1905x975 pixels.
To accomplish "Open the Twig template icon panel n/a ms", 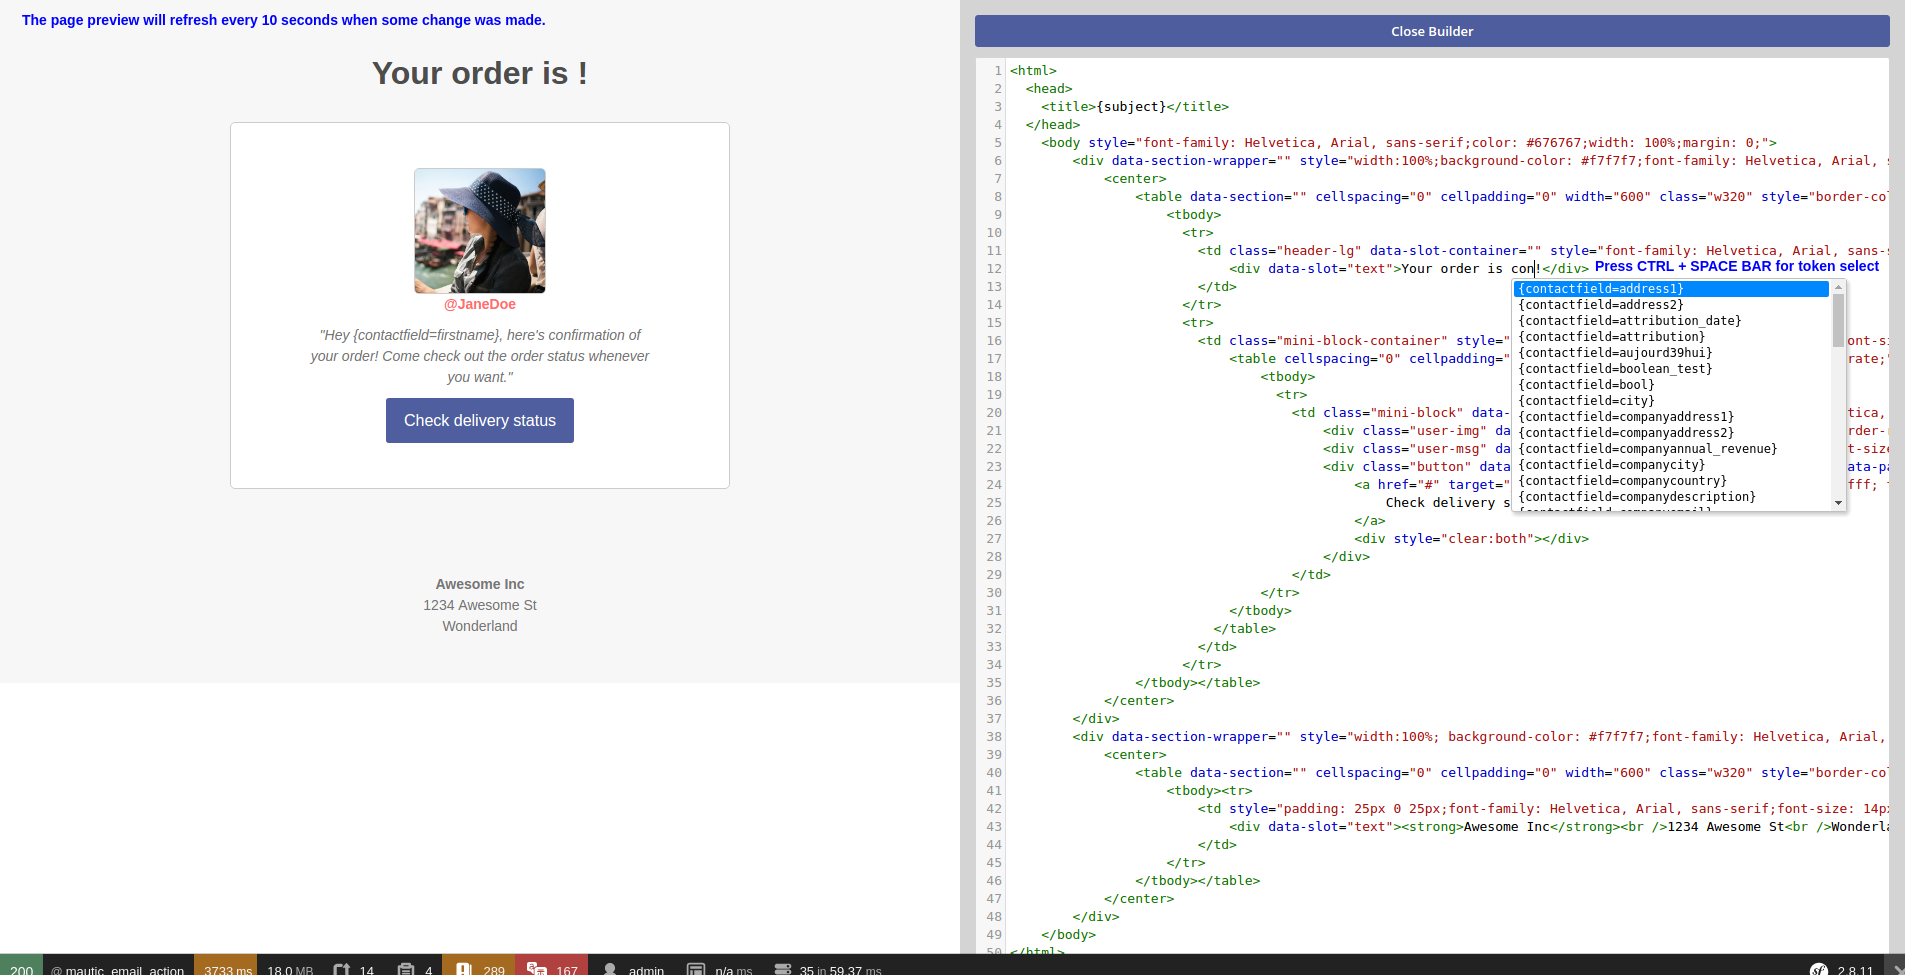I will pos(718,965).
